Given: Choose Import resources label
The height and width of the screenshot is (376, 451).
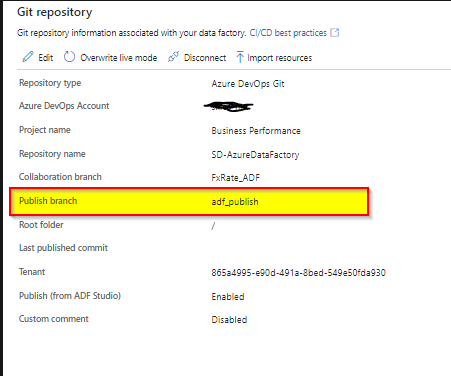Looking at the screenshot, I should pos(280,58).
